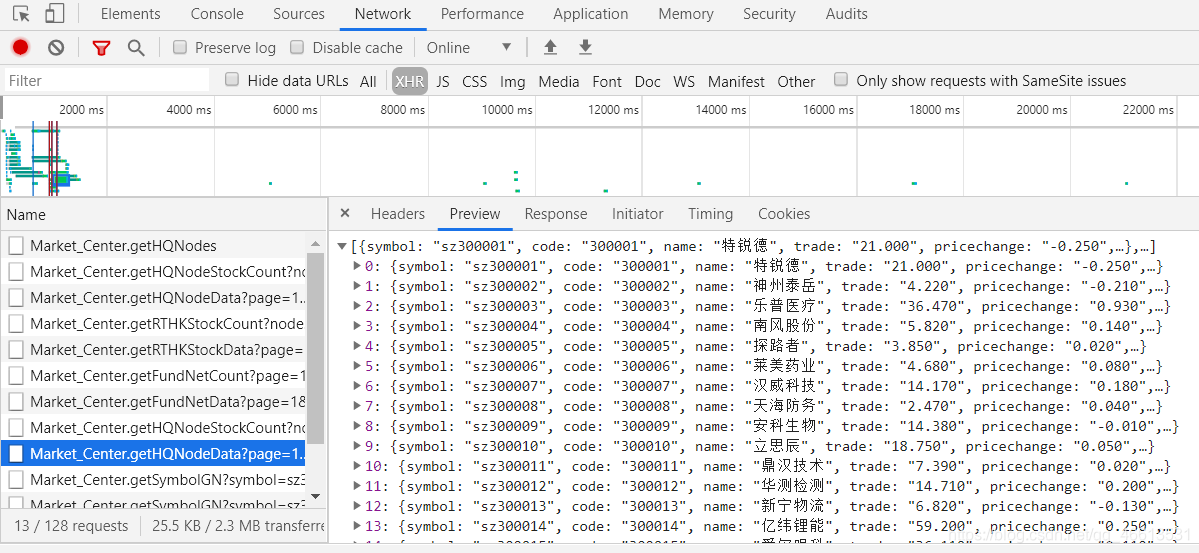
Task: Clear the network log
Action: coord(56,47)
